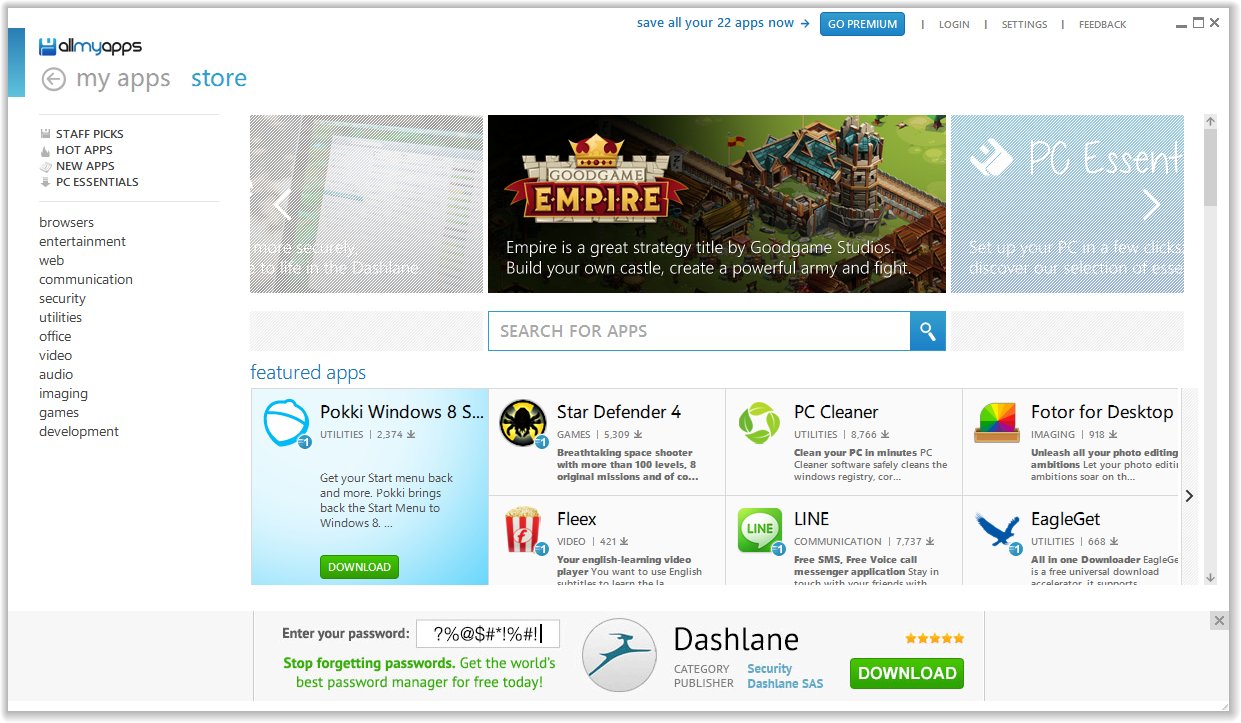Show previous banner with left arrow
This screenshot has height=723, width=1241.
(x=282, y=204)
